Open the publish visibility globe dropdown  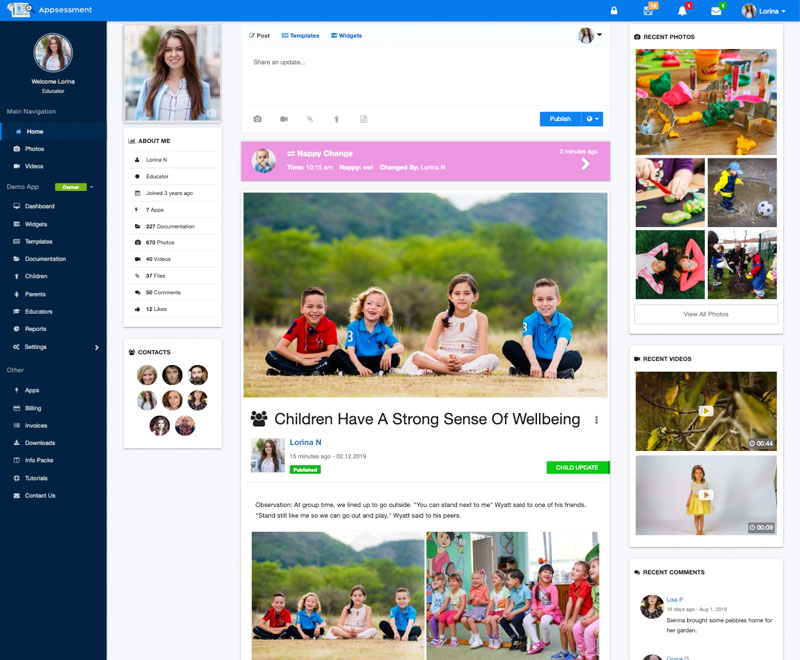[592, 119]
